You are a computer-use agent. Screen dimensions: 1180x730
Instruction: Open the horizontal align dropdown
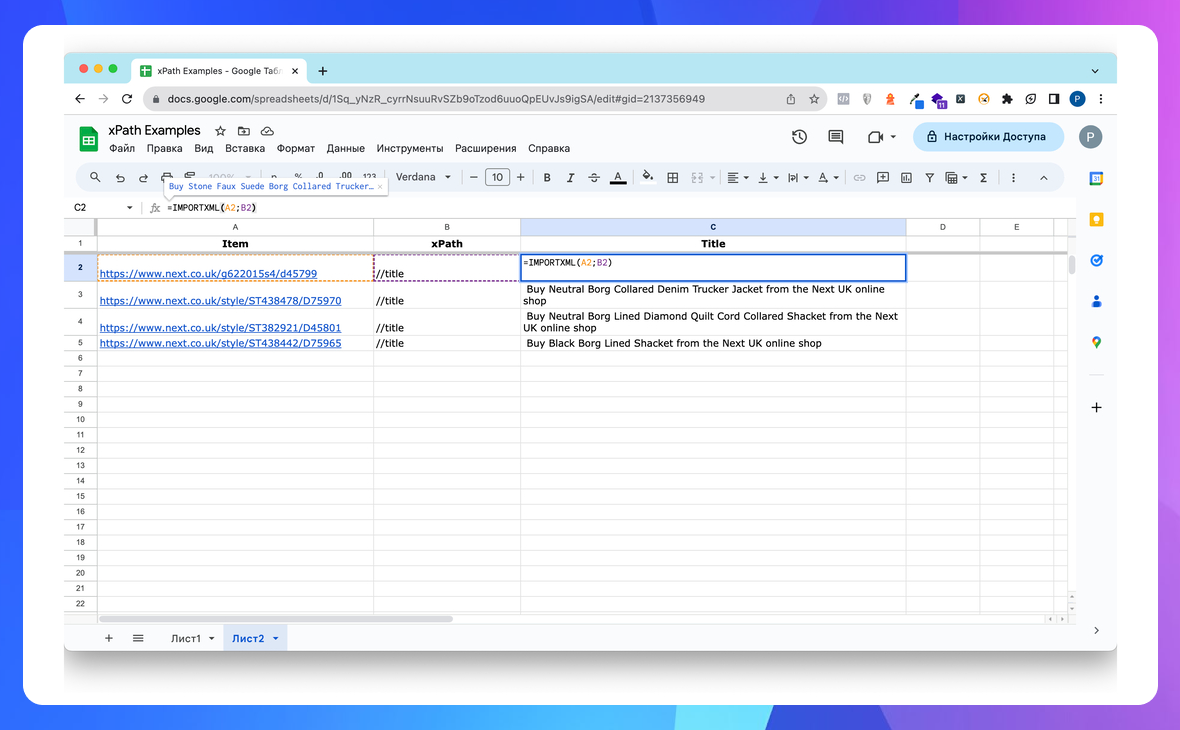(x=737, y=178)
